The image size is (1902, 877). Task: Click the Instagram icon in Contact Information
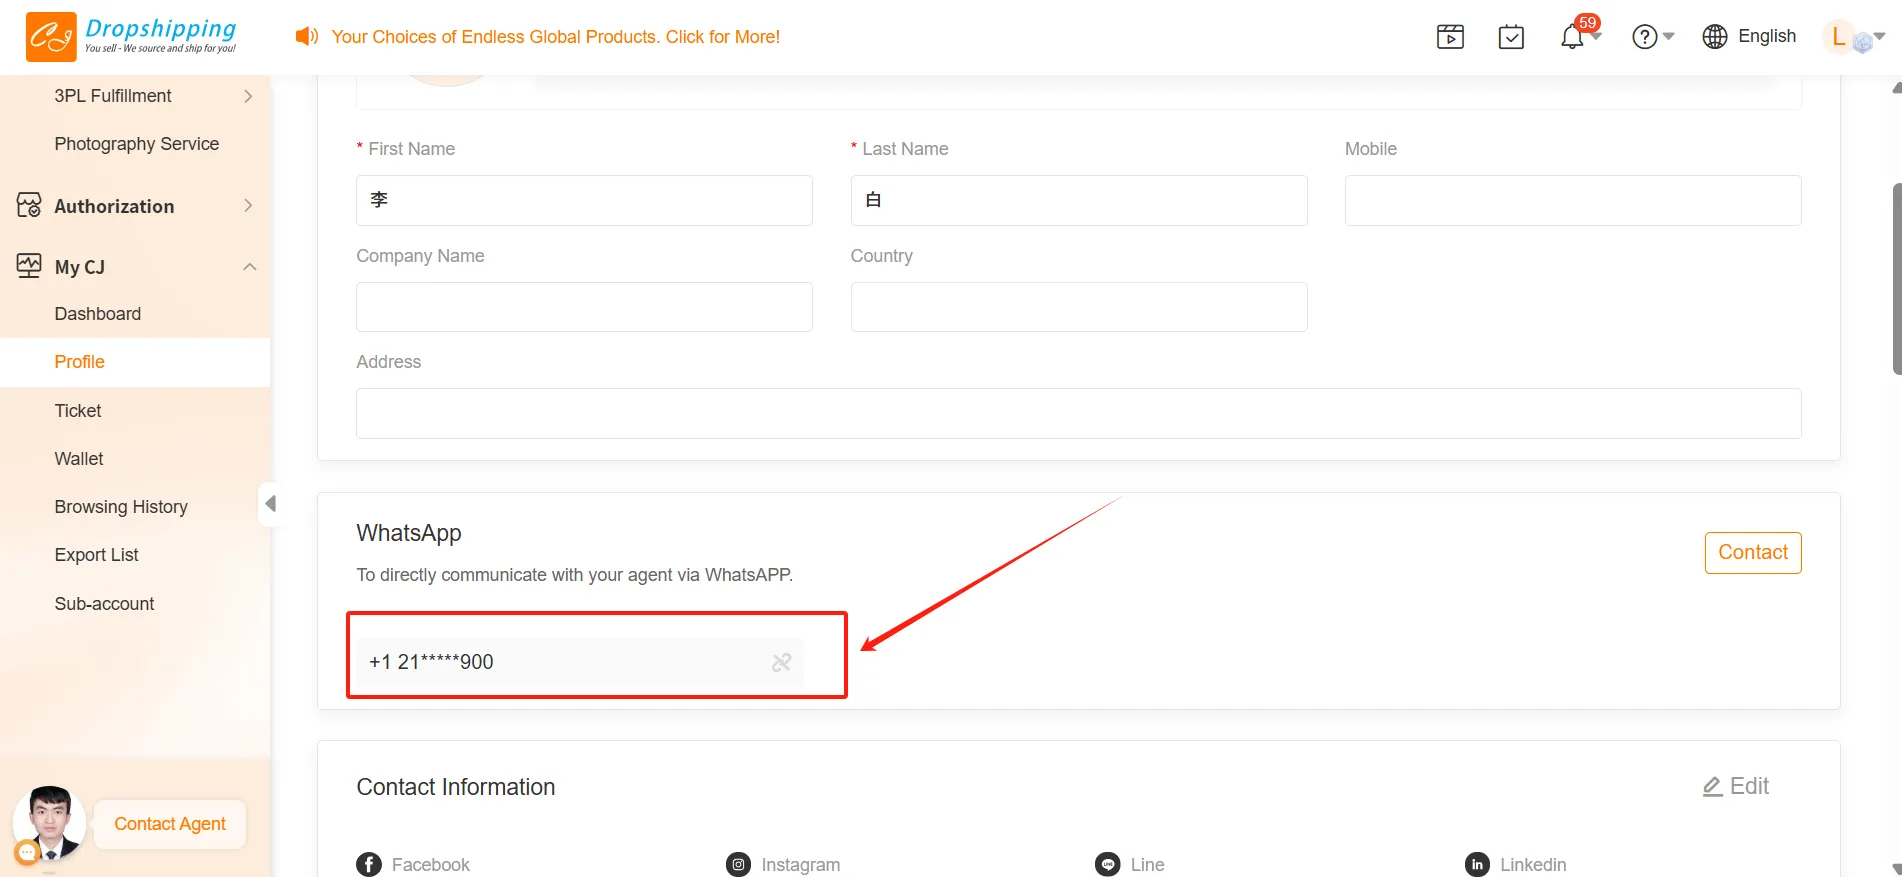pyautogui.click(x=738, y=864)
